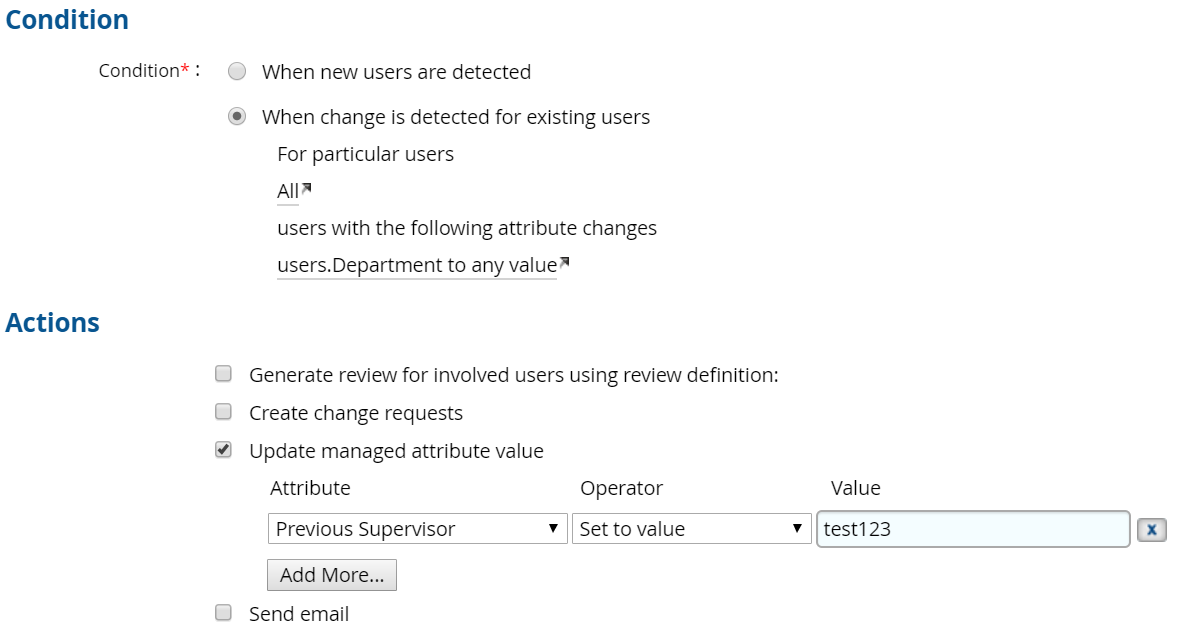Uncheck Update managed attribute value checkbox
Screen dimensions: 1183x634
224,450
